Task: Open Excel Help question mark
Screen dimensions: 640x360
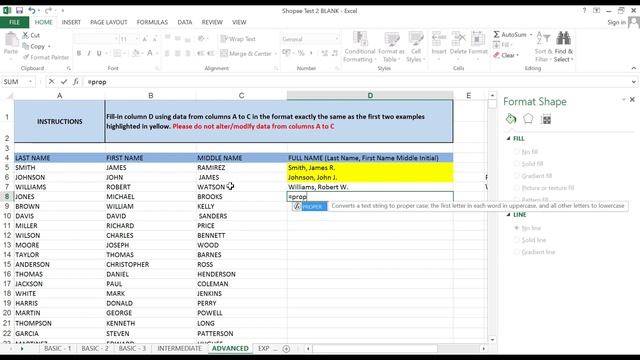Action: [584, 11]
